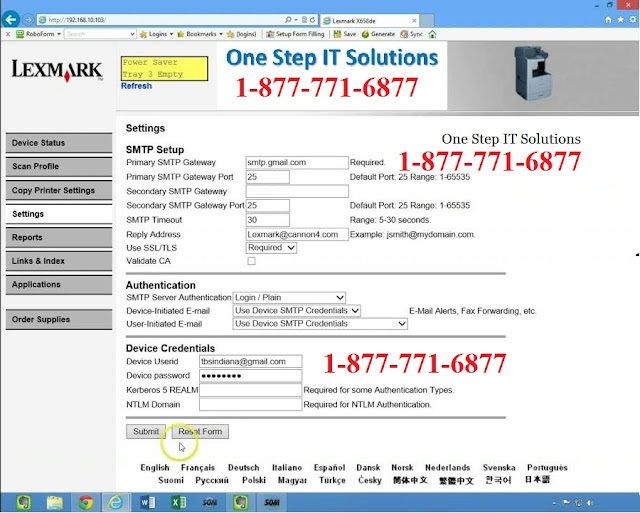Open browser Favorites star icon
Image resolution: width=640 pixels, height=513 pixels.
click(x=620, y=20)
